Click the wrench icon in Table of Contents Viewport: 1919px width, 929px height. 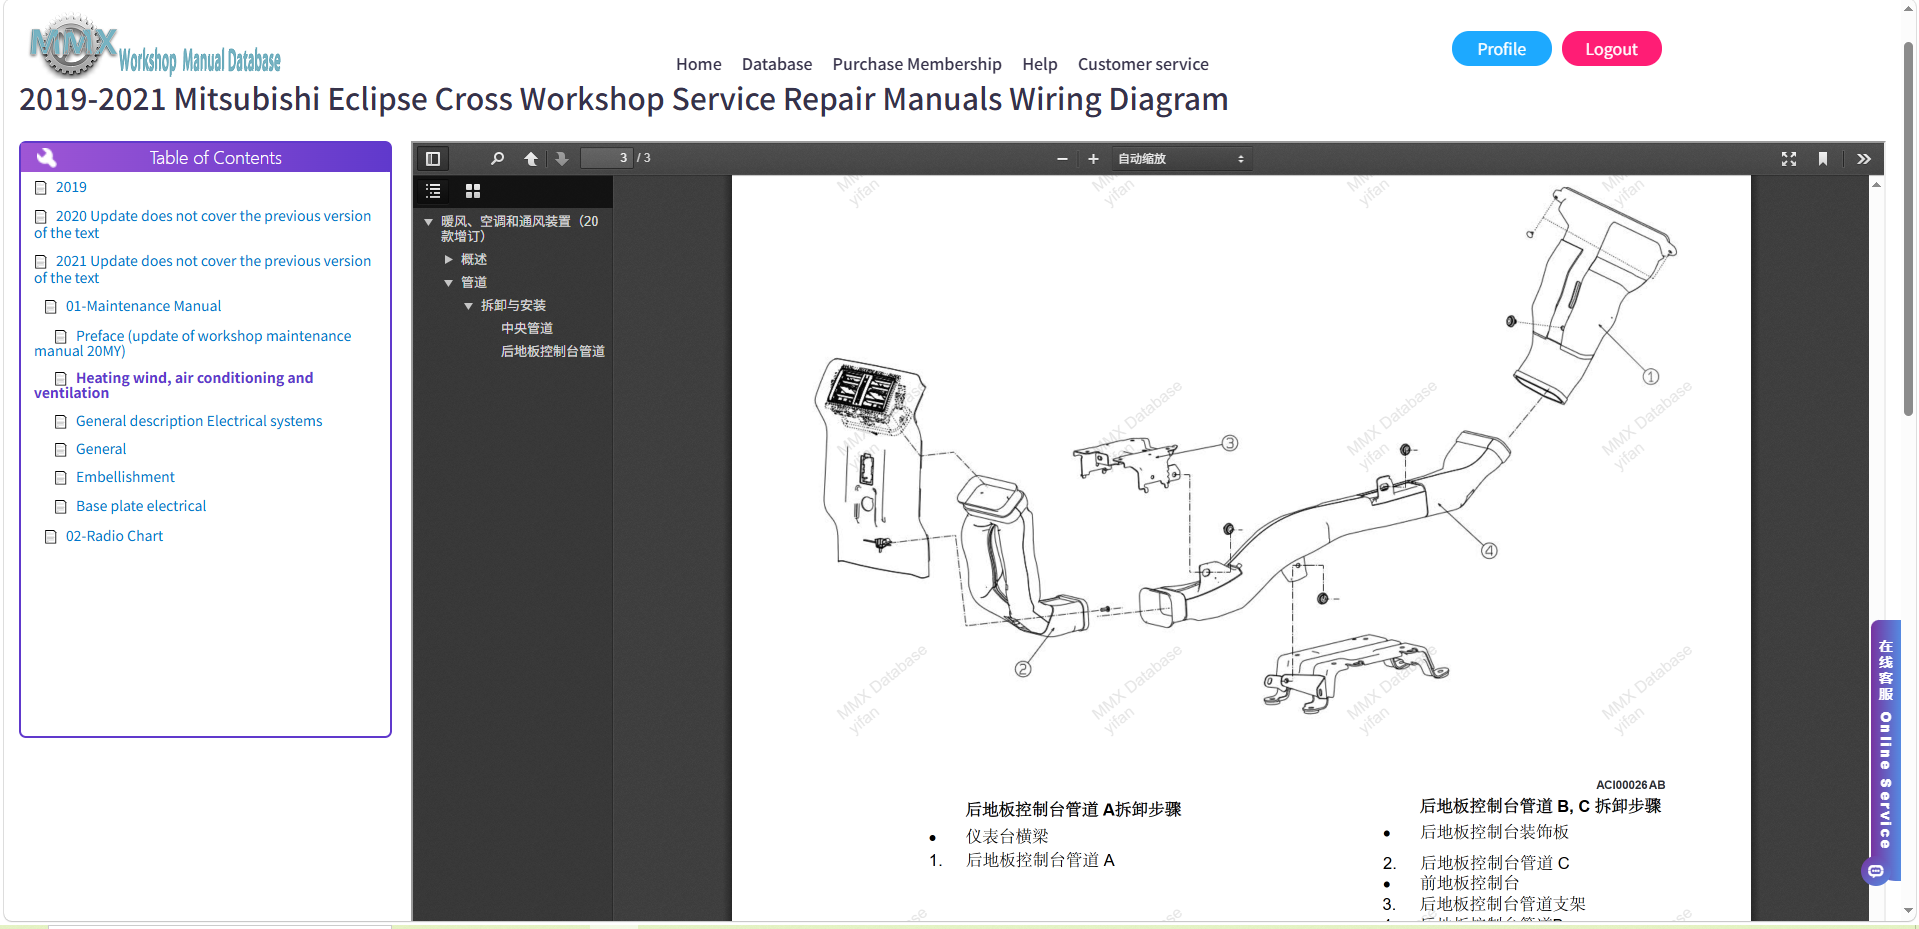click(46, 157)
